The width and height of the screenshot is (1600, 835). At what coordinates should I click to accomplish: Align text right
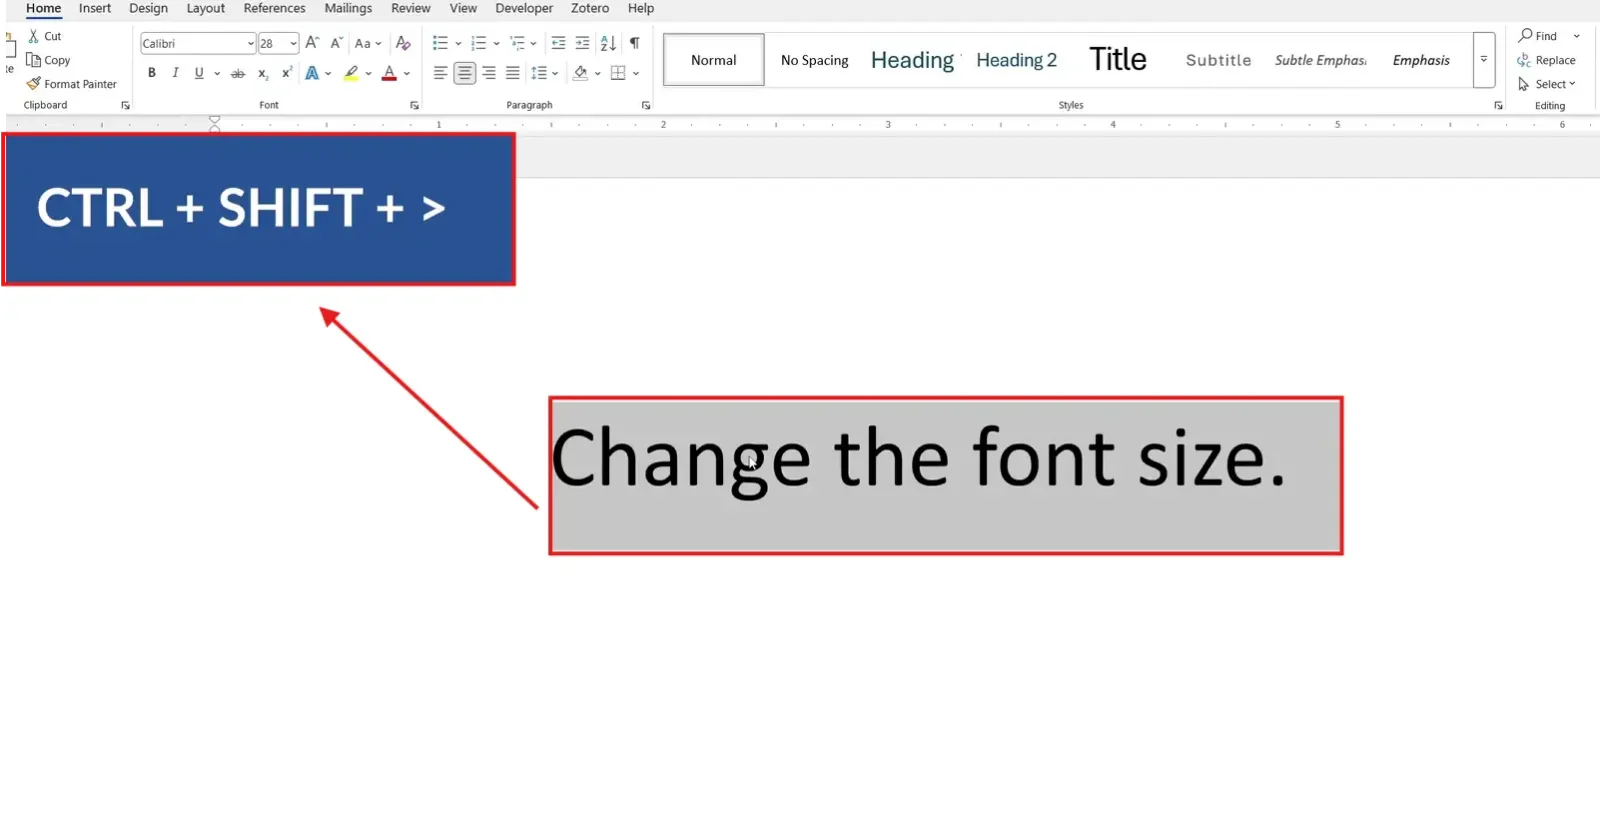coord(489,73)
